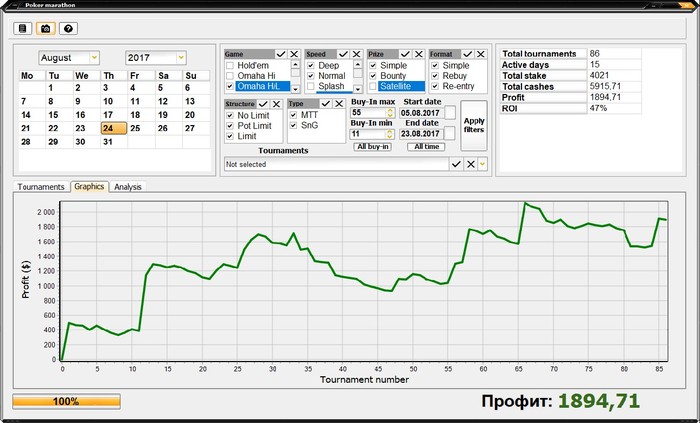Check all in the Structure filter
Screen dimensions: 700x423
tap(263, 104)
